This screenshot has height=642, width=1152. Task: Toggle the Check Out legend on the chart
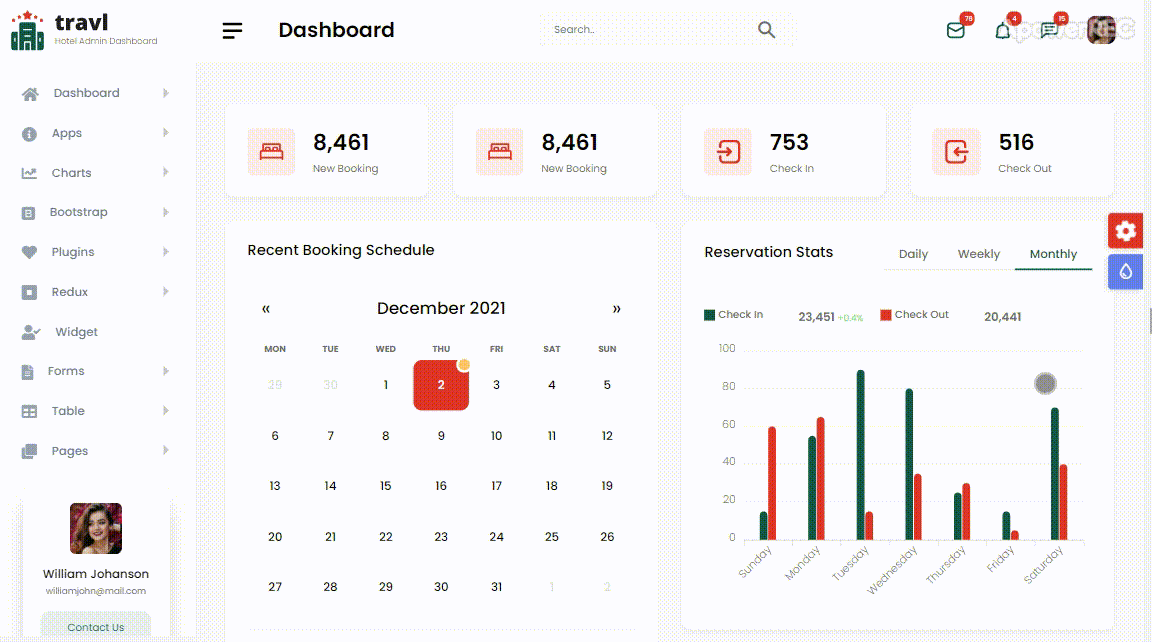click(915, 314)
